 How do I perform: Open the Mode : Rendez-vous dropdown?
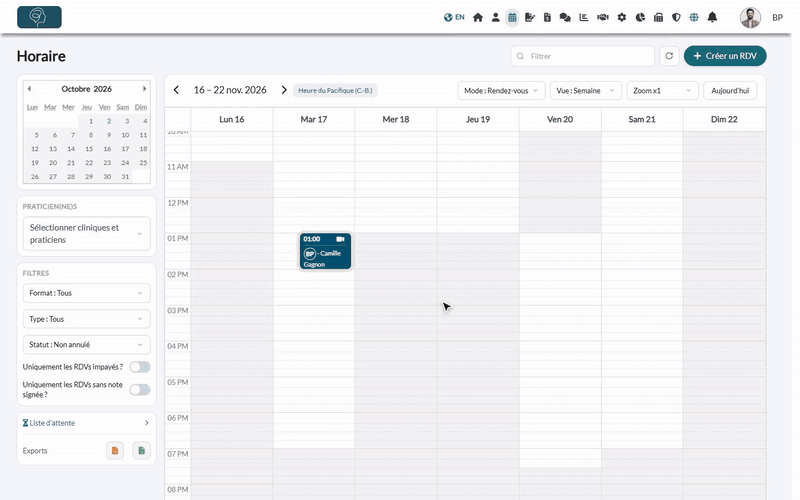501,91
